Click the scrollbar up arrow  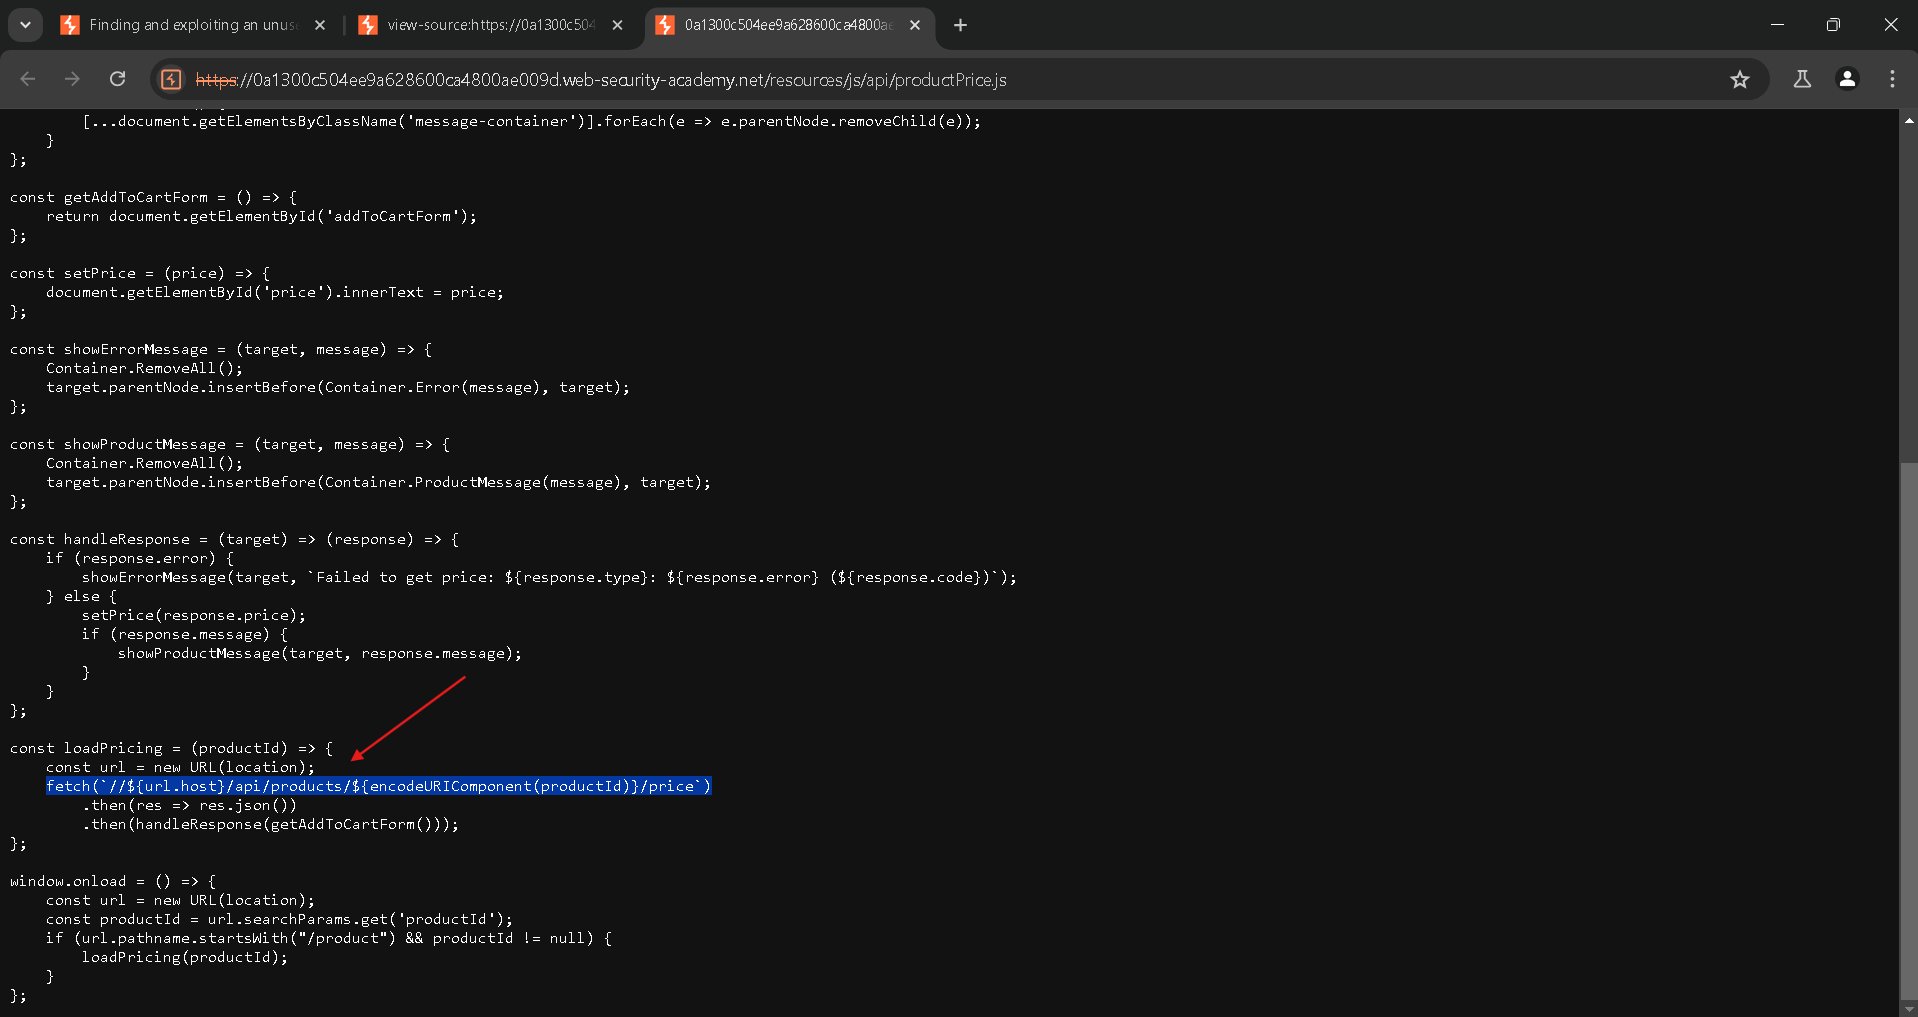[x=1908, y=120]
